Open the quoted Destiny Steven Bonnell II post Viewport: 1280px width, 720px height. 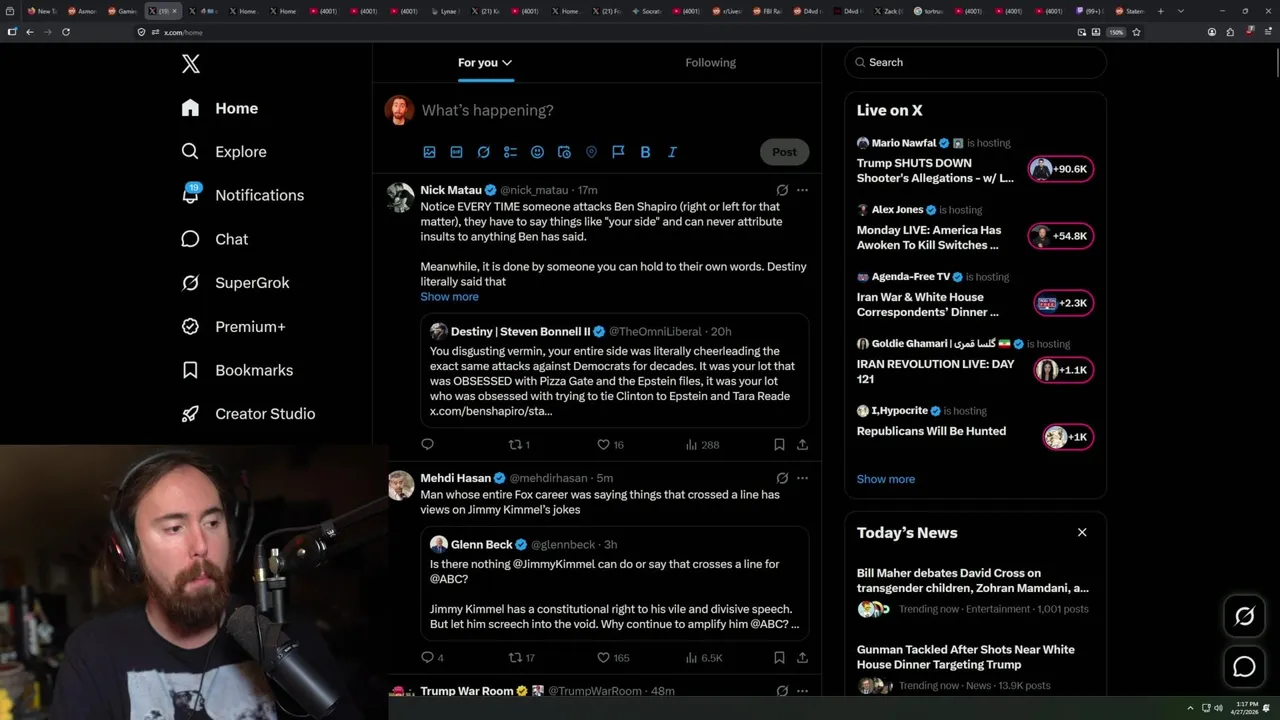click(614, 370)
